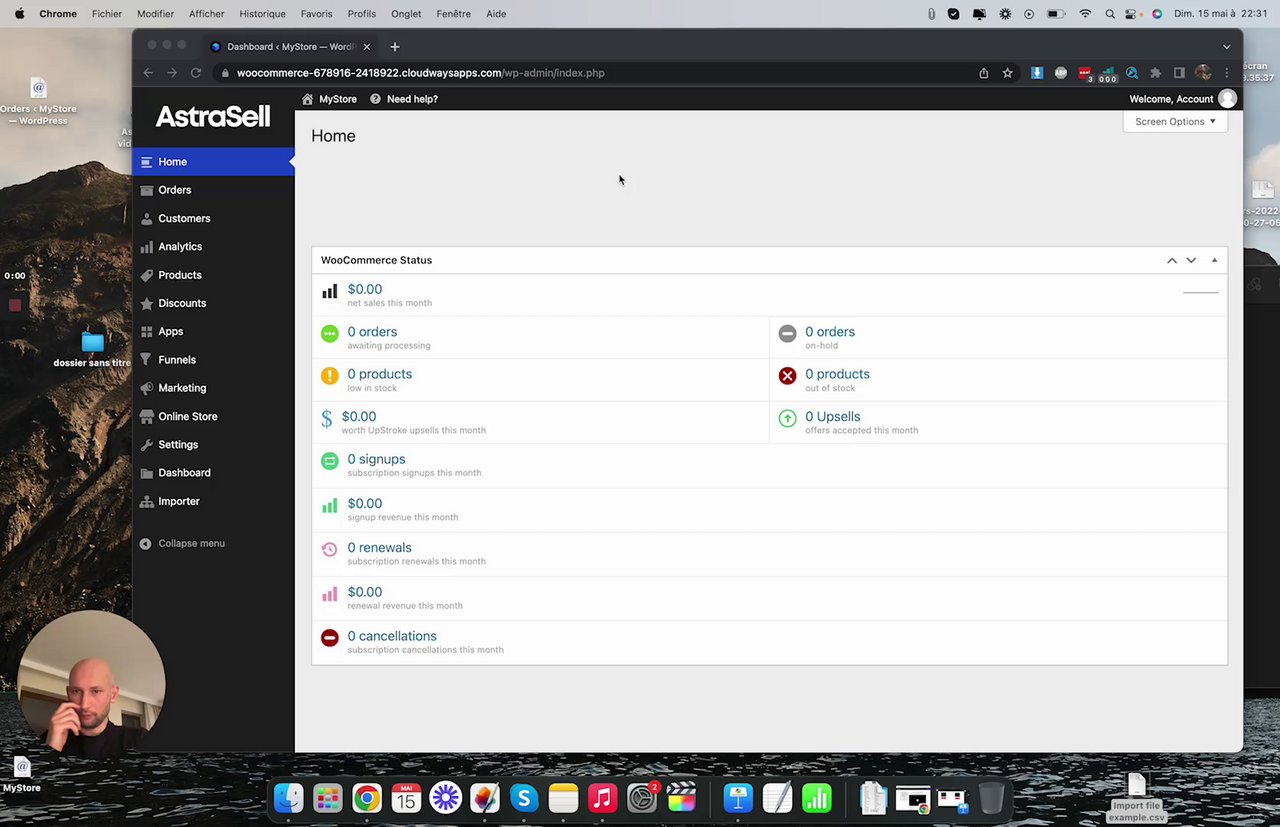Toggle the Chrome side panel
Image resolution: width=1280 pixels, height=827 pixels.
tap(1179, 73)
